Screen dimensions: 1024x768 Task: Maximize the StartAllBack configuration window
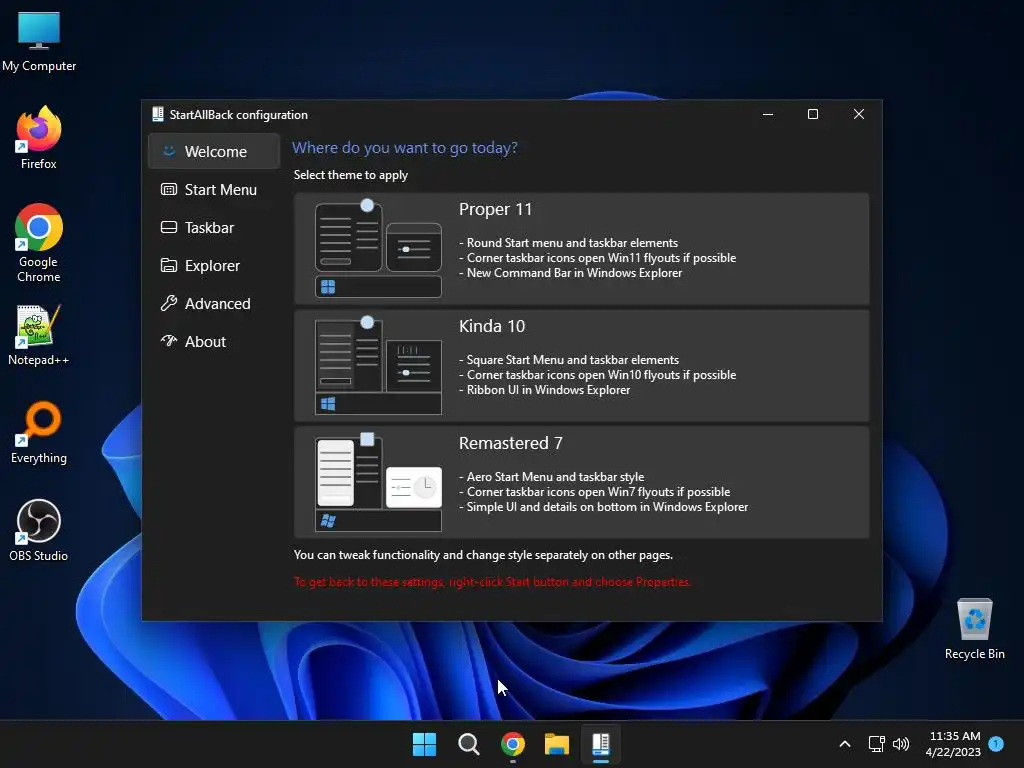pos(813,114)
